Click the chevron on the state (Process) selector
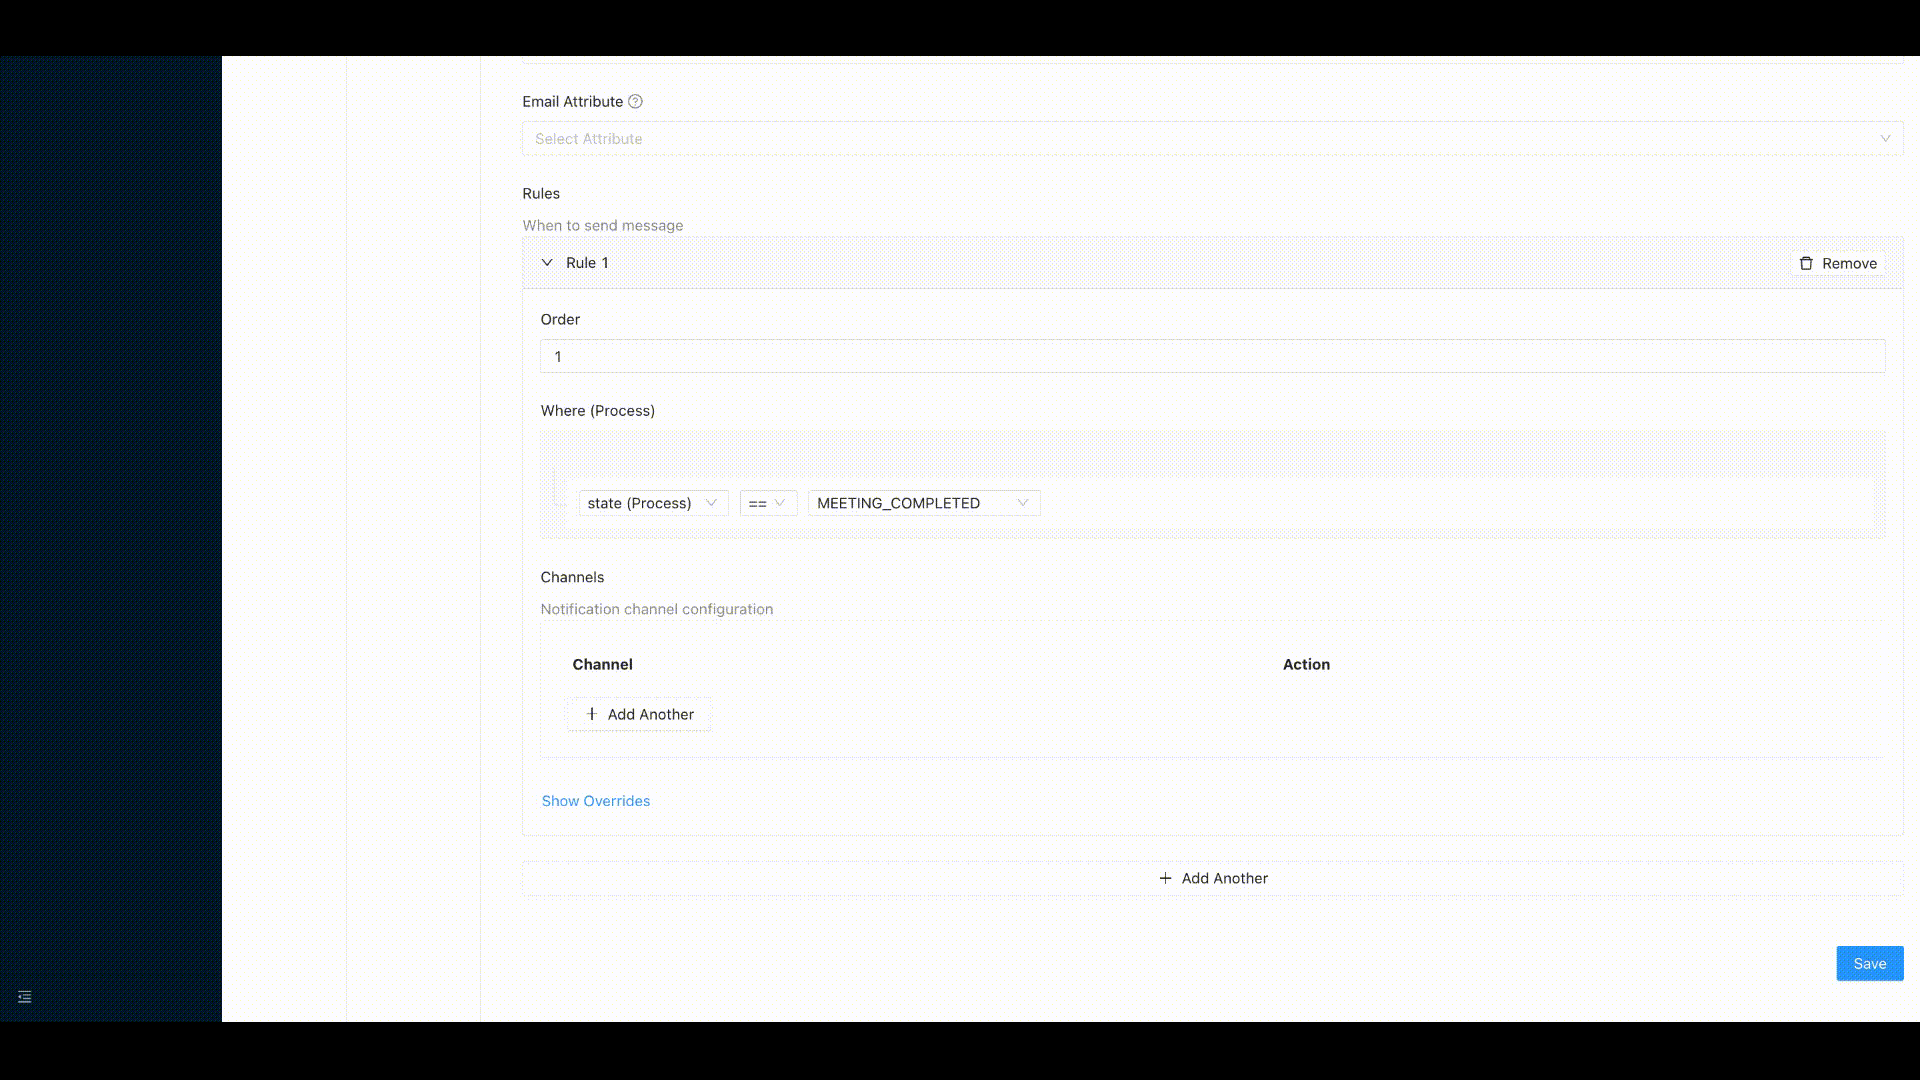Viewport: 1920px width, 1080px height. pyautogui.click(x=711, y=503)
